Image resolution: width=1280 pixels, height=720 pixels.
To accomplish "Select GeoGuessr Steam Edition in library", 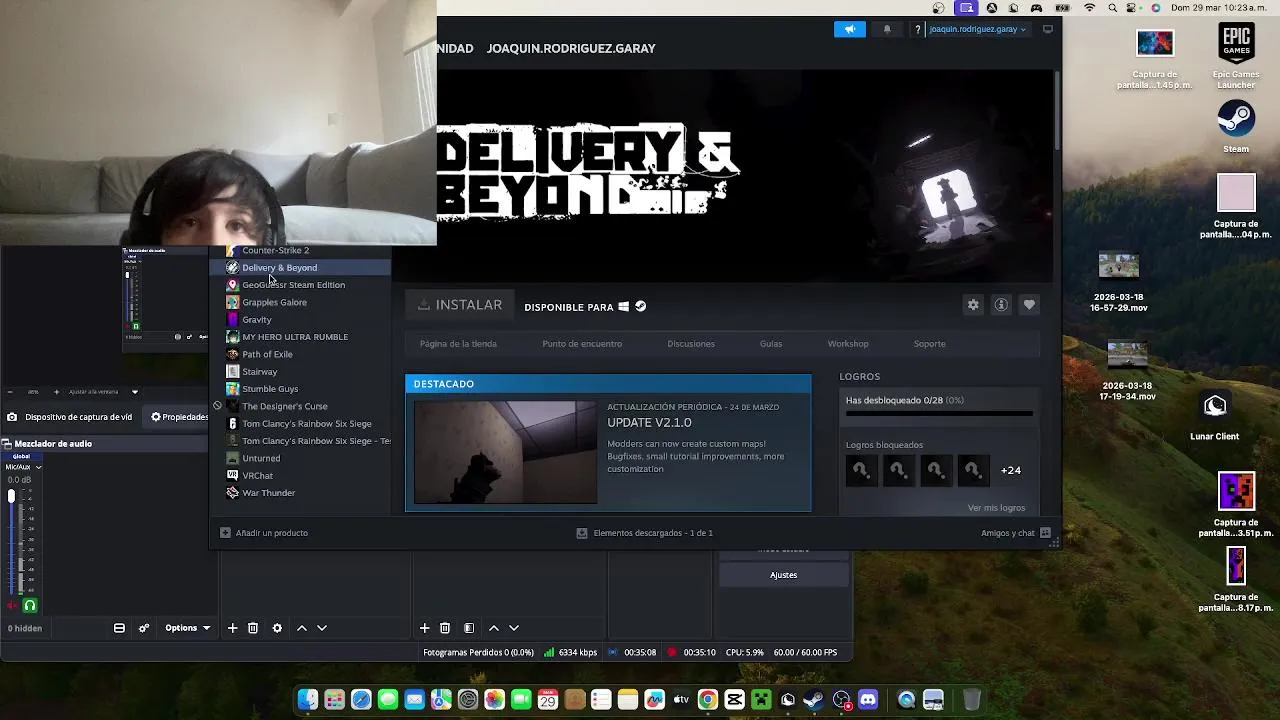I will click(300, 285).
